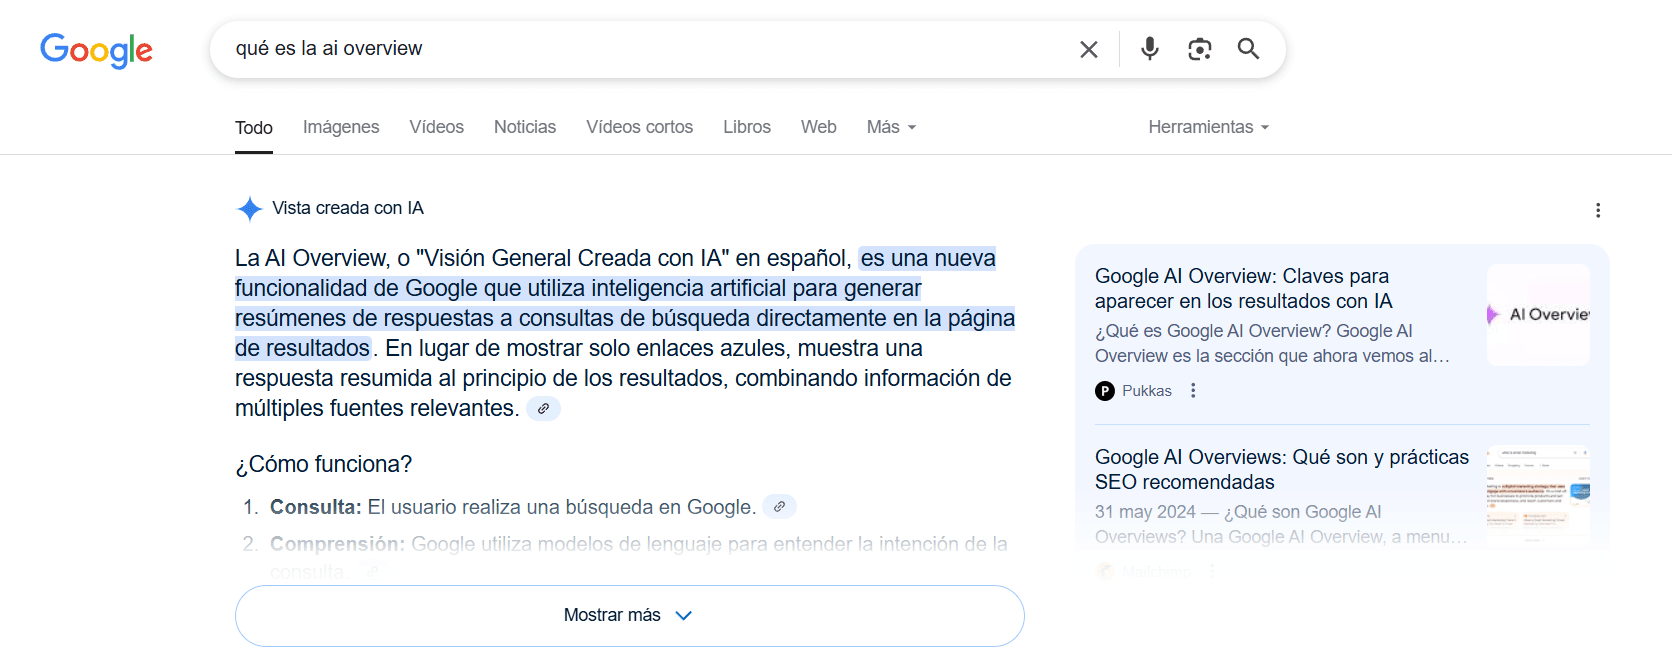Open 'Google AI Overview: Claves para aparecer' result

pos(1243,289)
